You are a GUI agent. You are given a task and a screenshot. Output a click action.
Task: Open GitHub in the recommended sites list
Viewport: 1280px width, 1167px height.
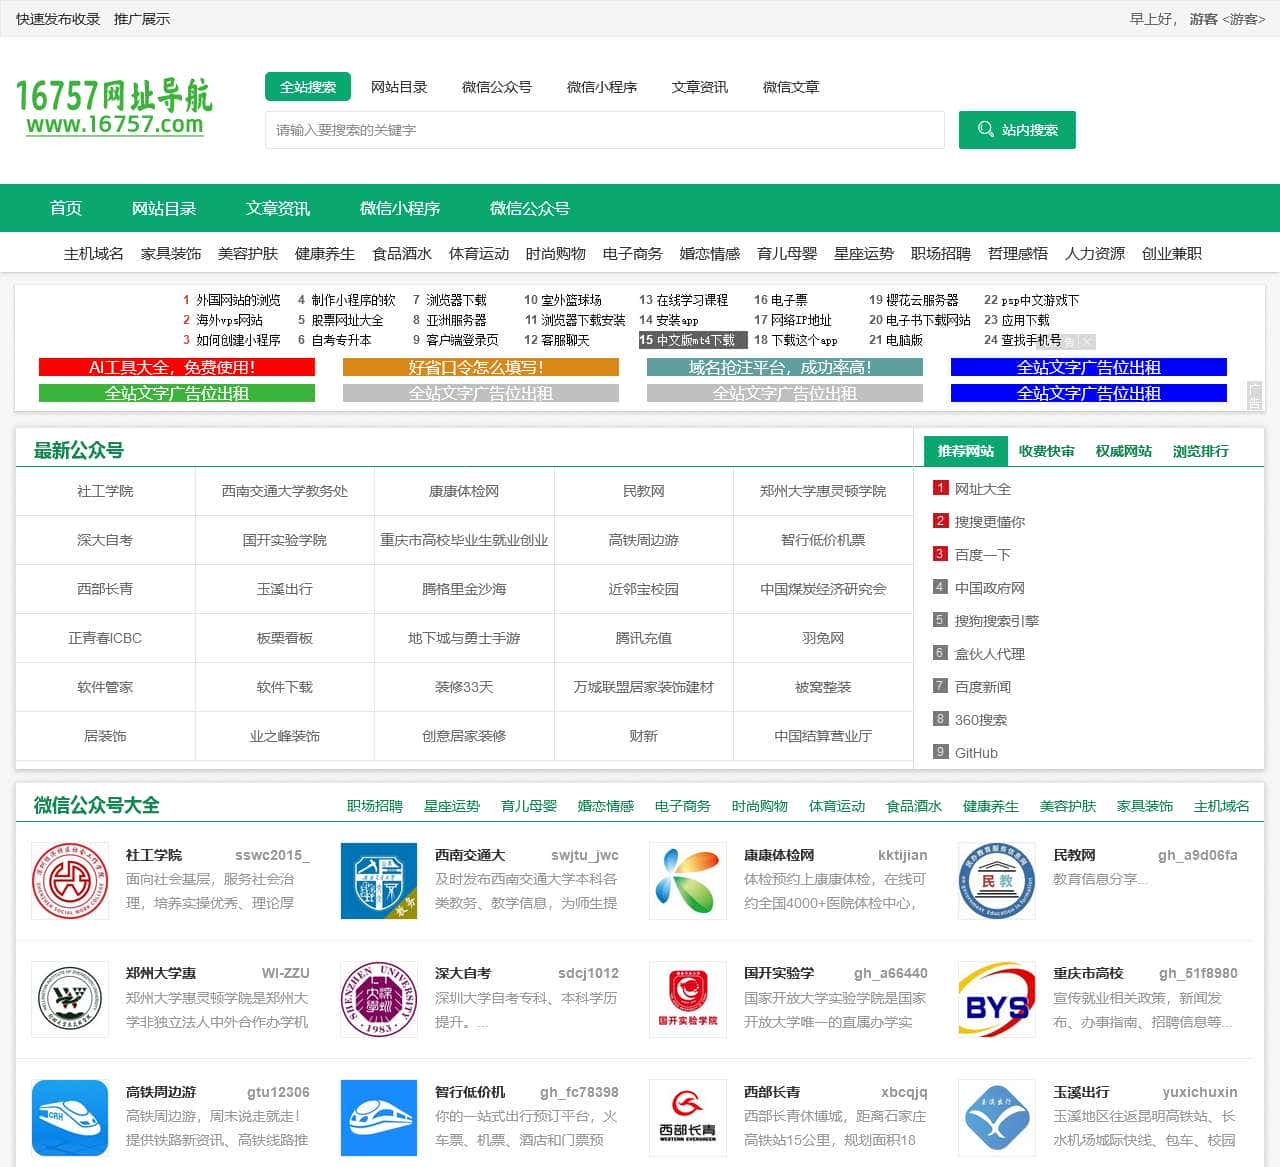coord(976,753)
